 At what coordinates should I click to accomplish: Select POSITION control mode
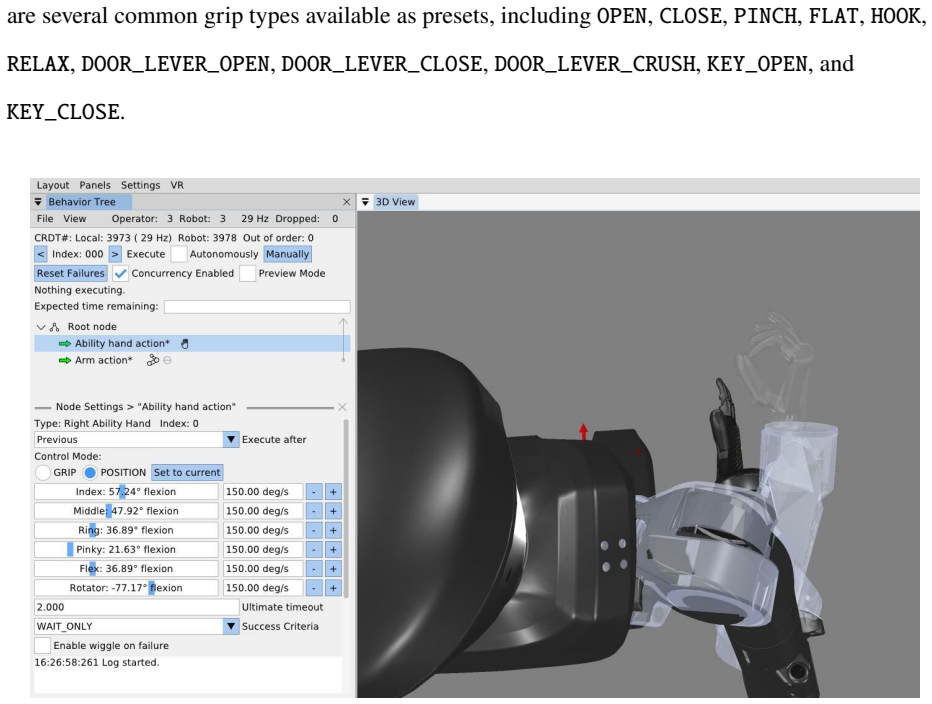(x=90, y=473)
